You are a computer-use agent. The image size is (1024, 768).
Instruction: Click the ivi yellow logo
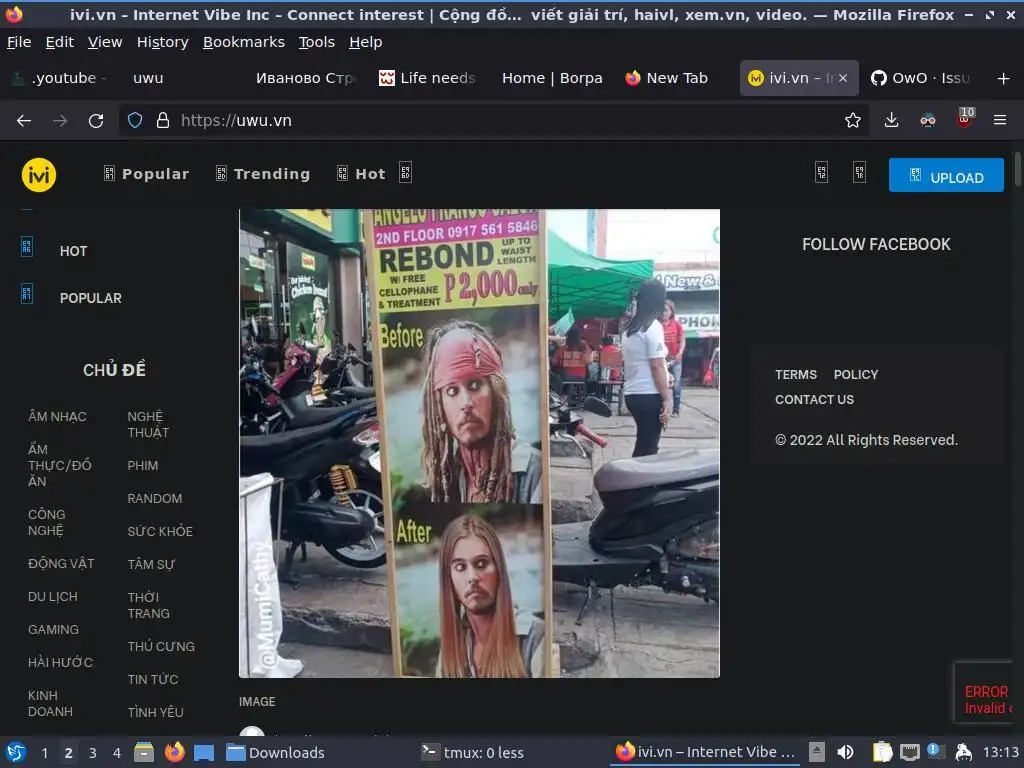point(39,175)
